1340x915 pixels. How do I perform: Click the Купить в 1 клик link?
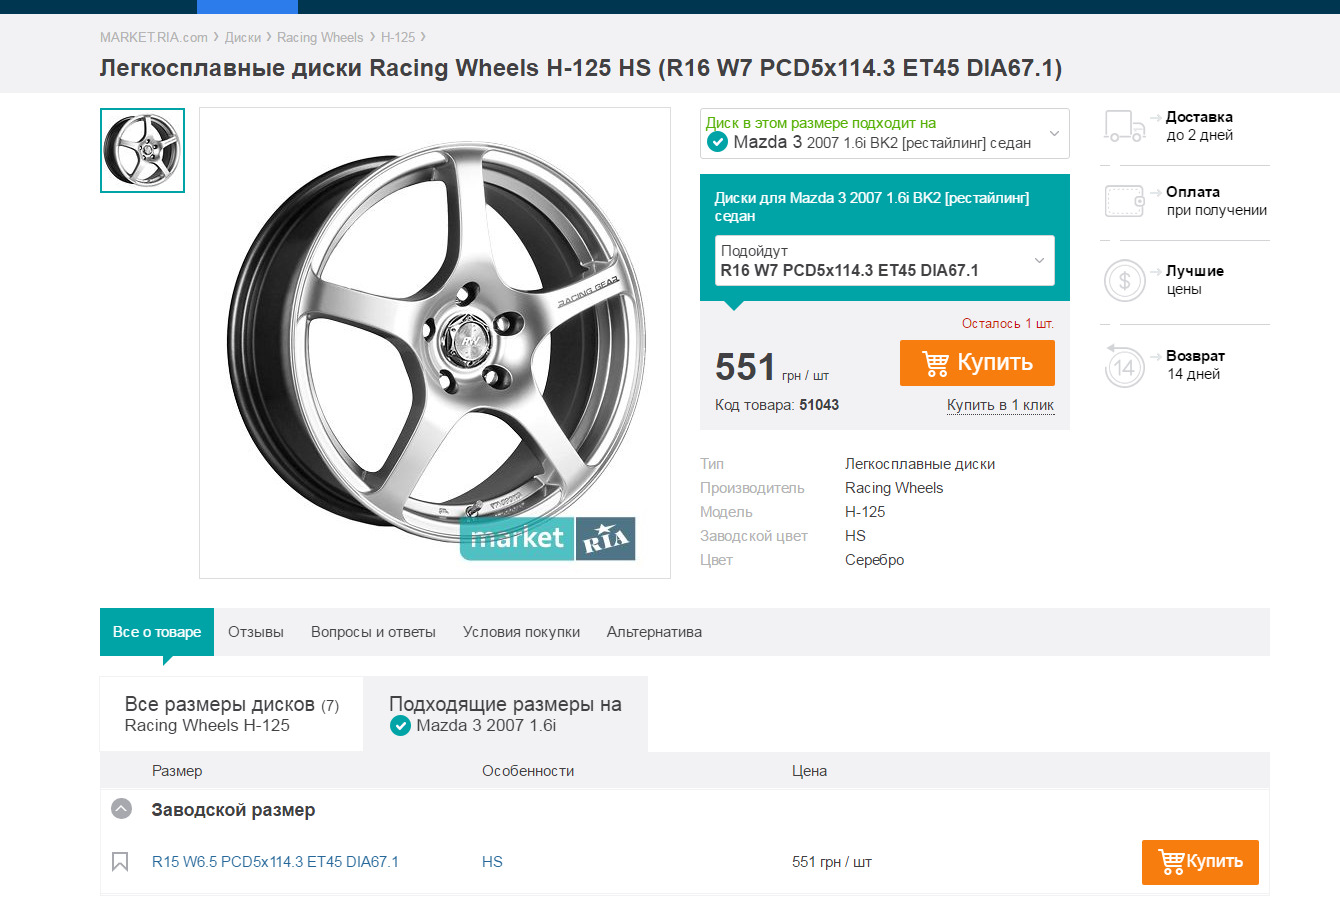(1000, 405)
